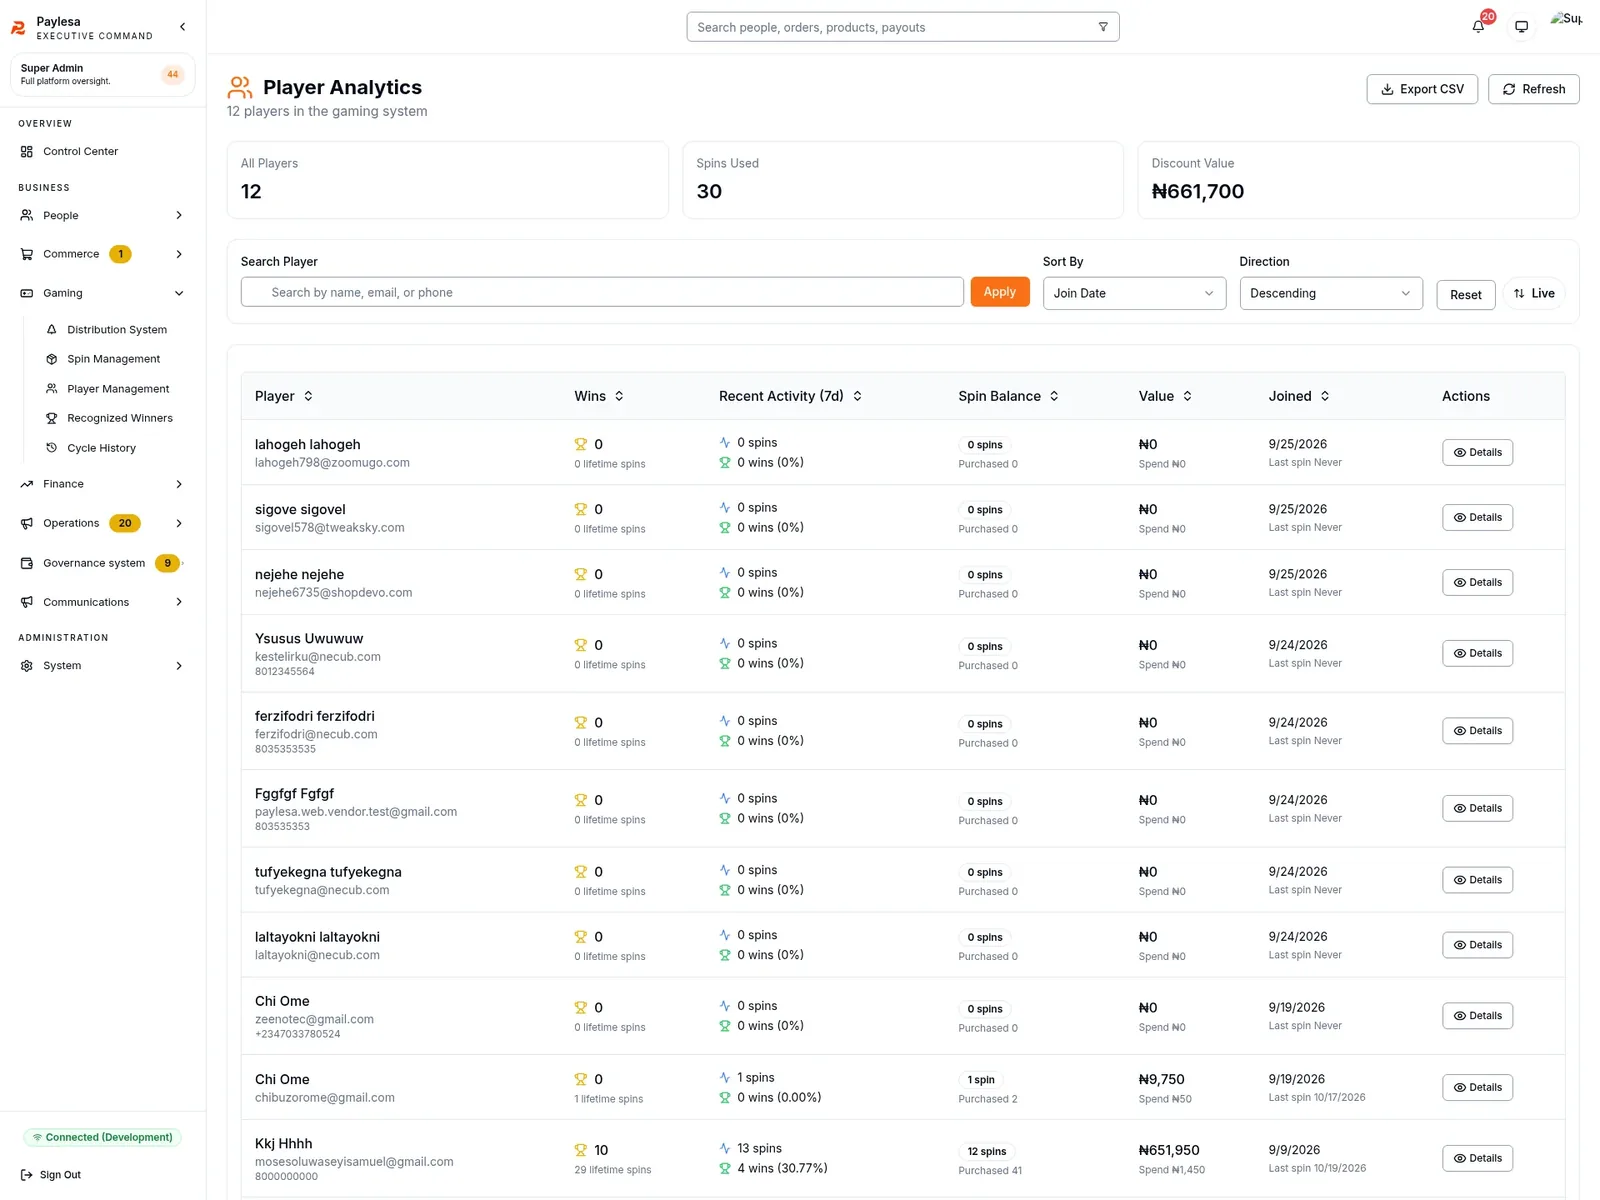Collapse the Gaming menu section

pos(102,293)
